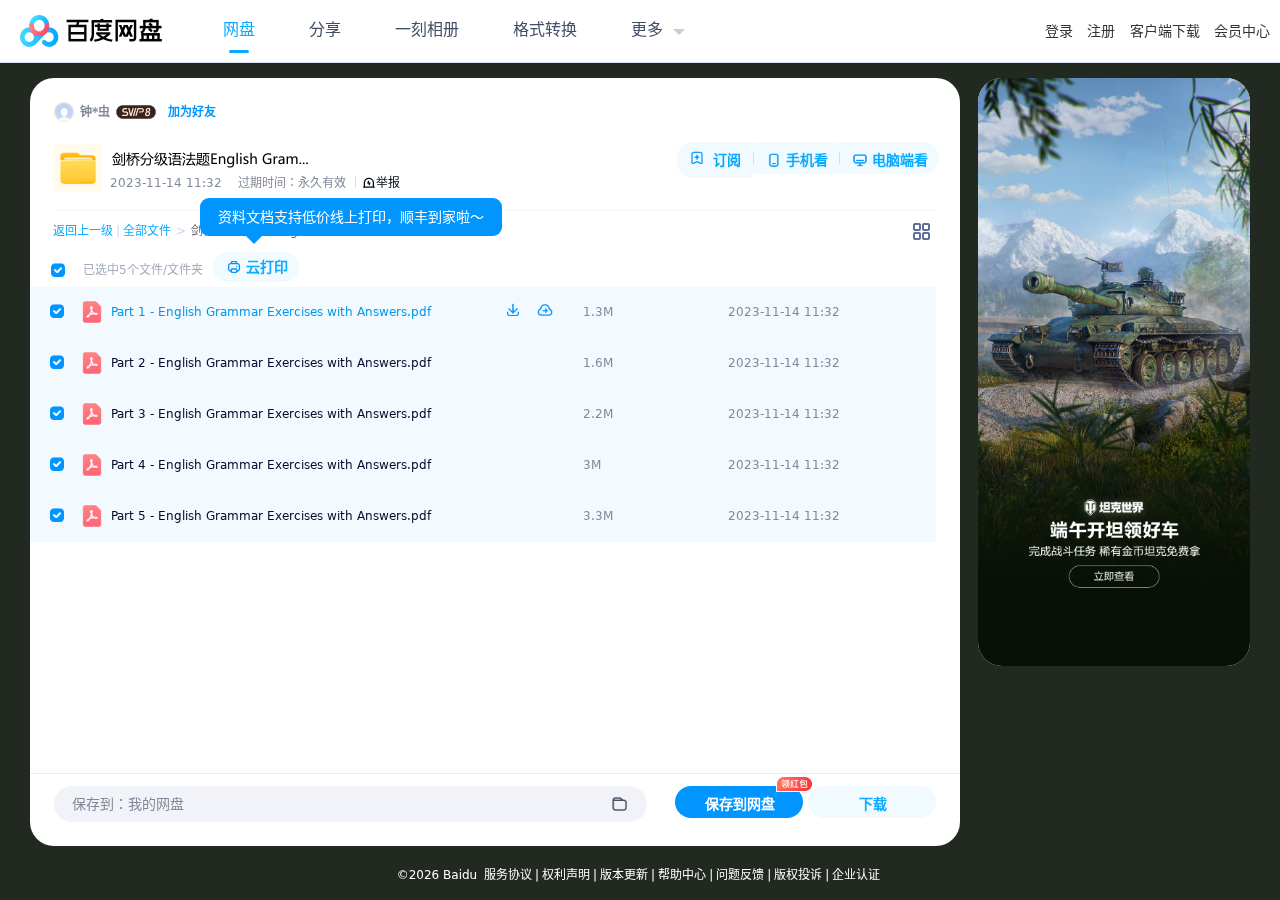Open the 分享 tab

point(325,30)
